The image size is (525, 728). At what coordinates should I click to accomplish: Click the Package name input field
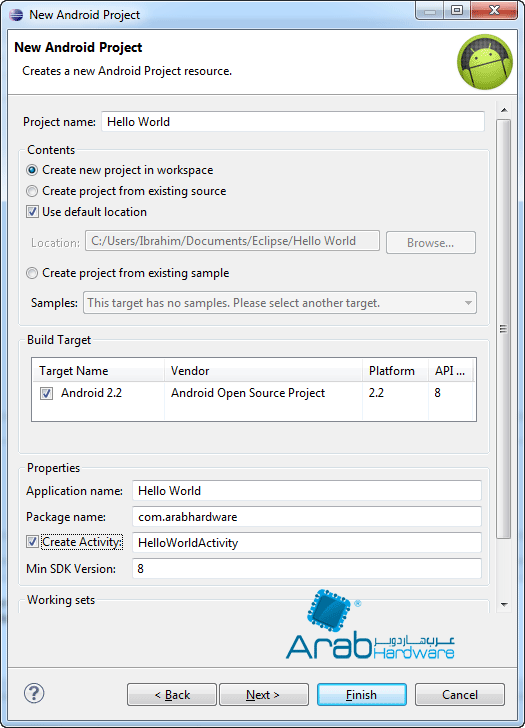click(307, 517)
